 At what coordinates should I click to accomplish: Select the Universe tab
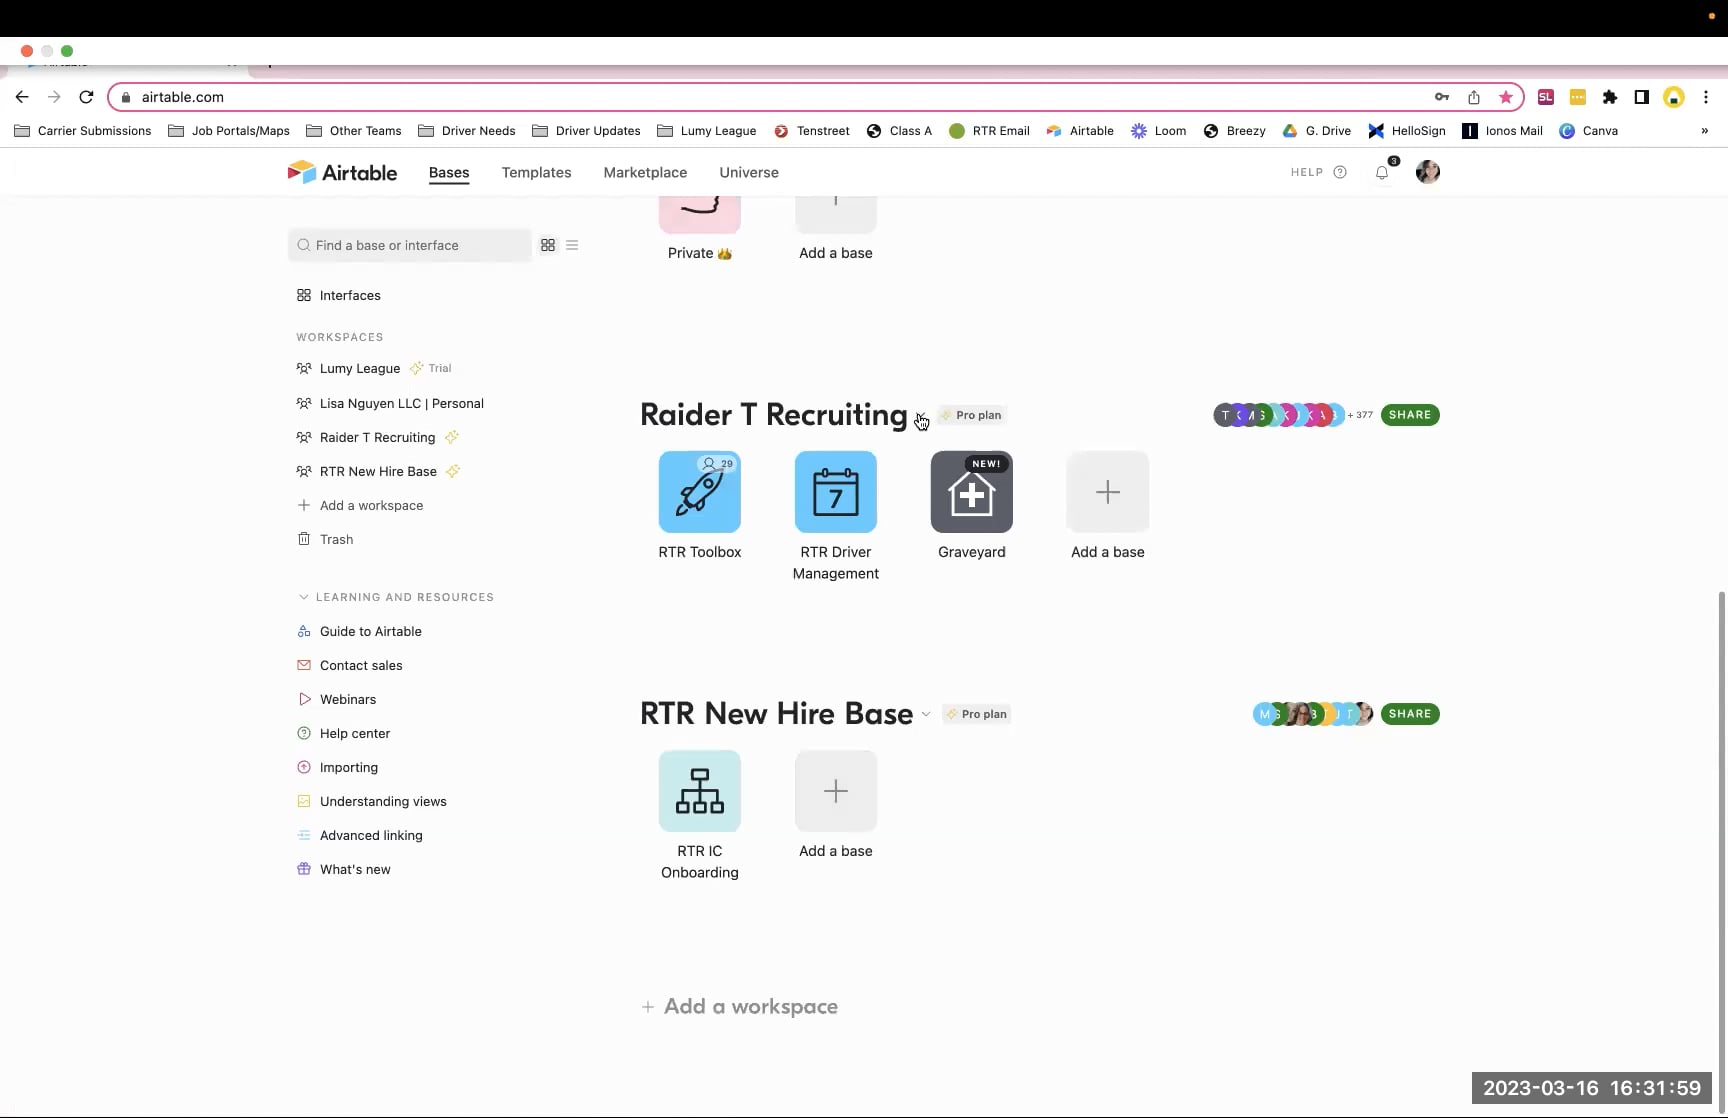coord(749,172)
